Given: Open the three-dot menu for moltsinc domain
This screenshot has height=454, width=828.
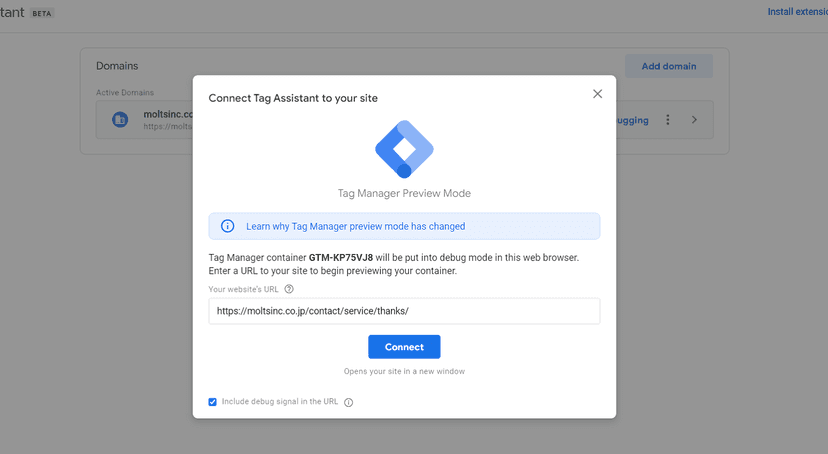Looking at the screenshot, I should (x=667, y=120).
